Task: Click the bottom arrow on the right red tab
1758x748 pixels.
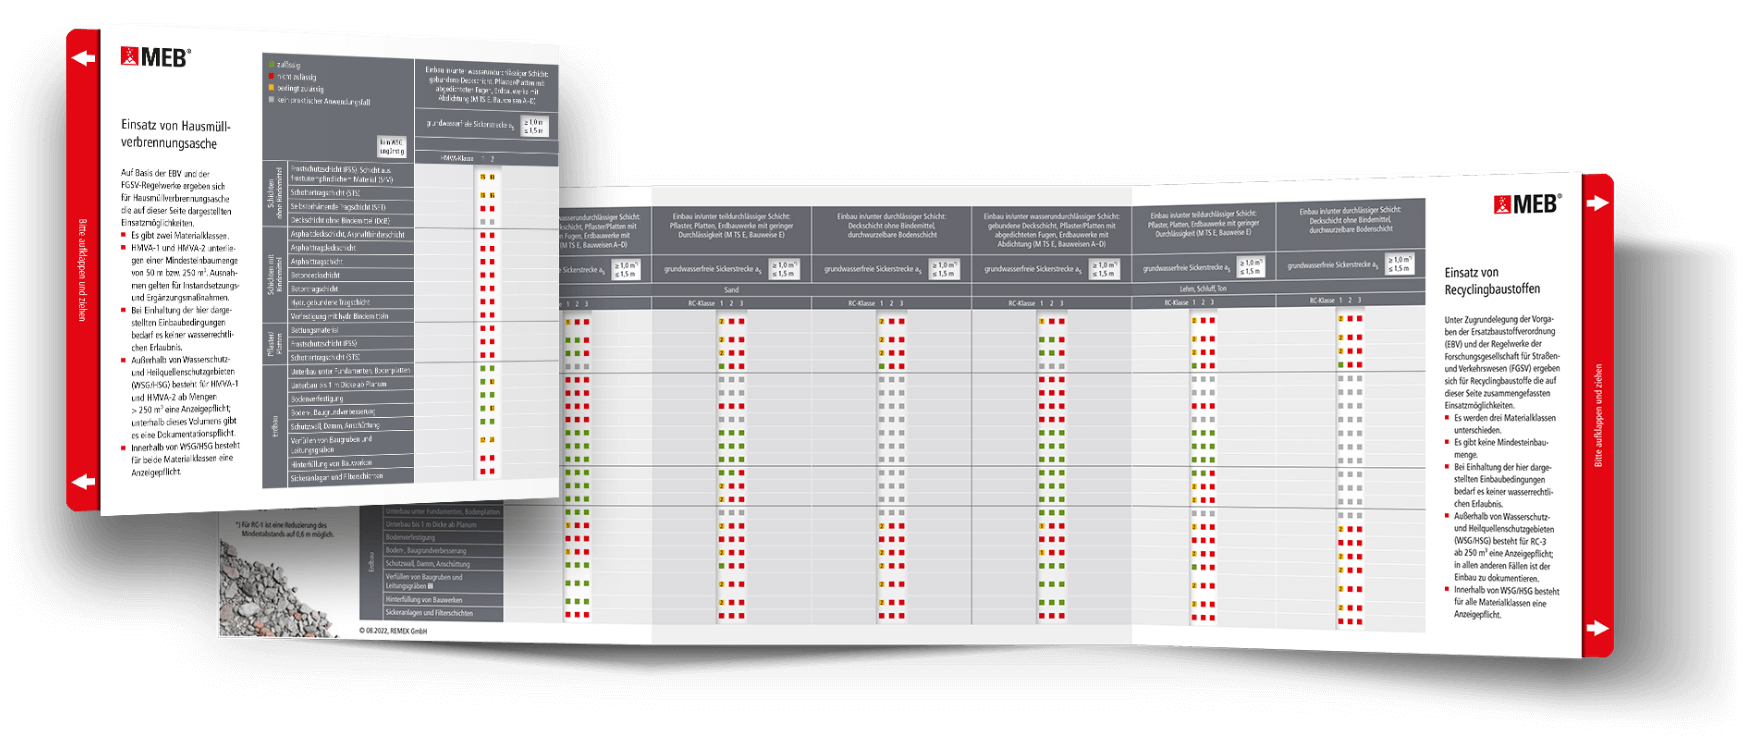Action: pyautogui.click(x=1597, y=628)
